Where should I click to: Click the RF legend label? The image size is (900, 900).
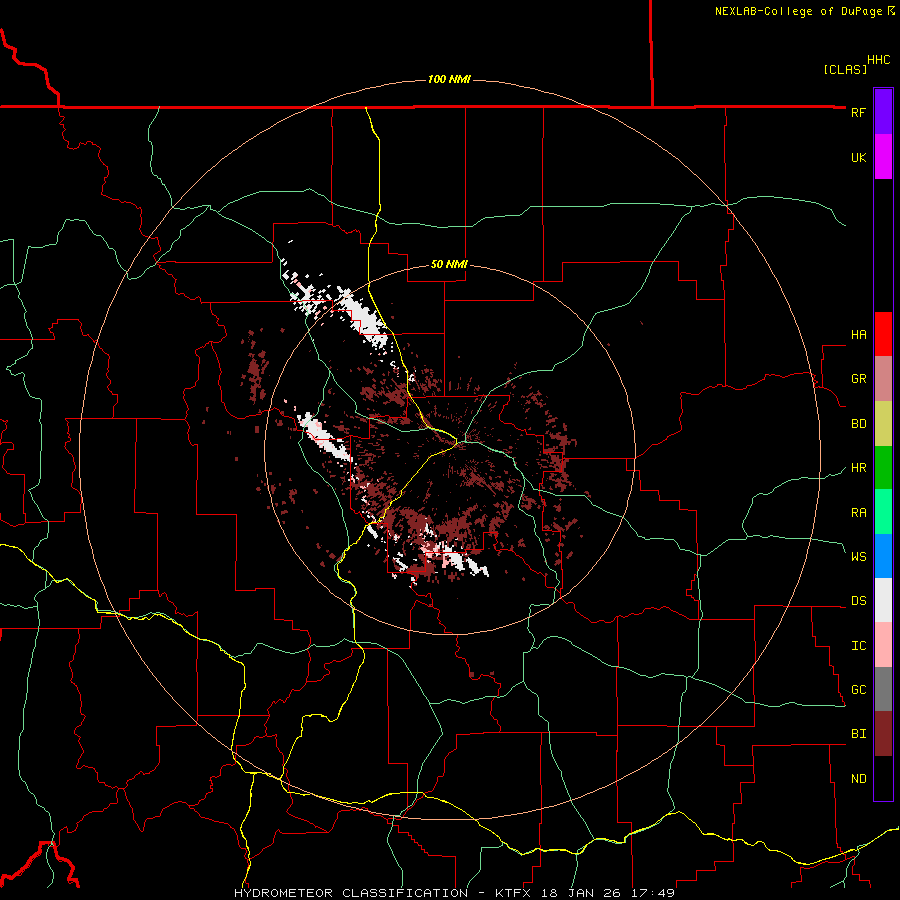pyautogui.click(x=858, y=112)
